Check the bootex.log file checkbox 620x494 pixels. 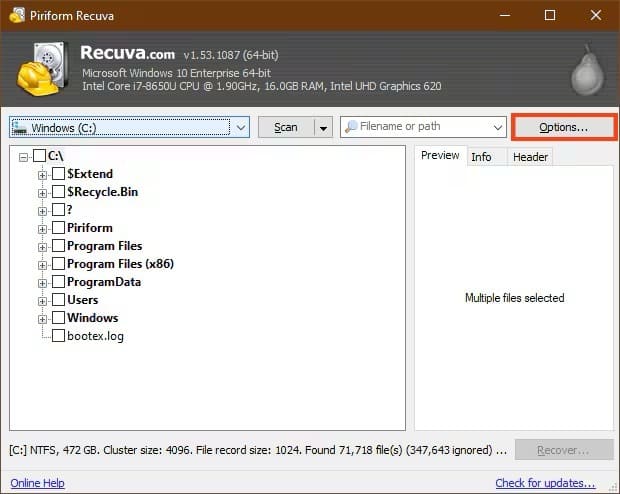pyautogui.click(x=58, y=335)
